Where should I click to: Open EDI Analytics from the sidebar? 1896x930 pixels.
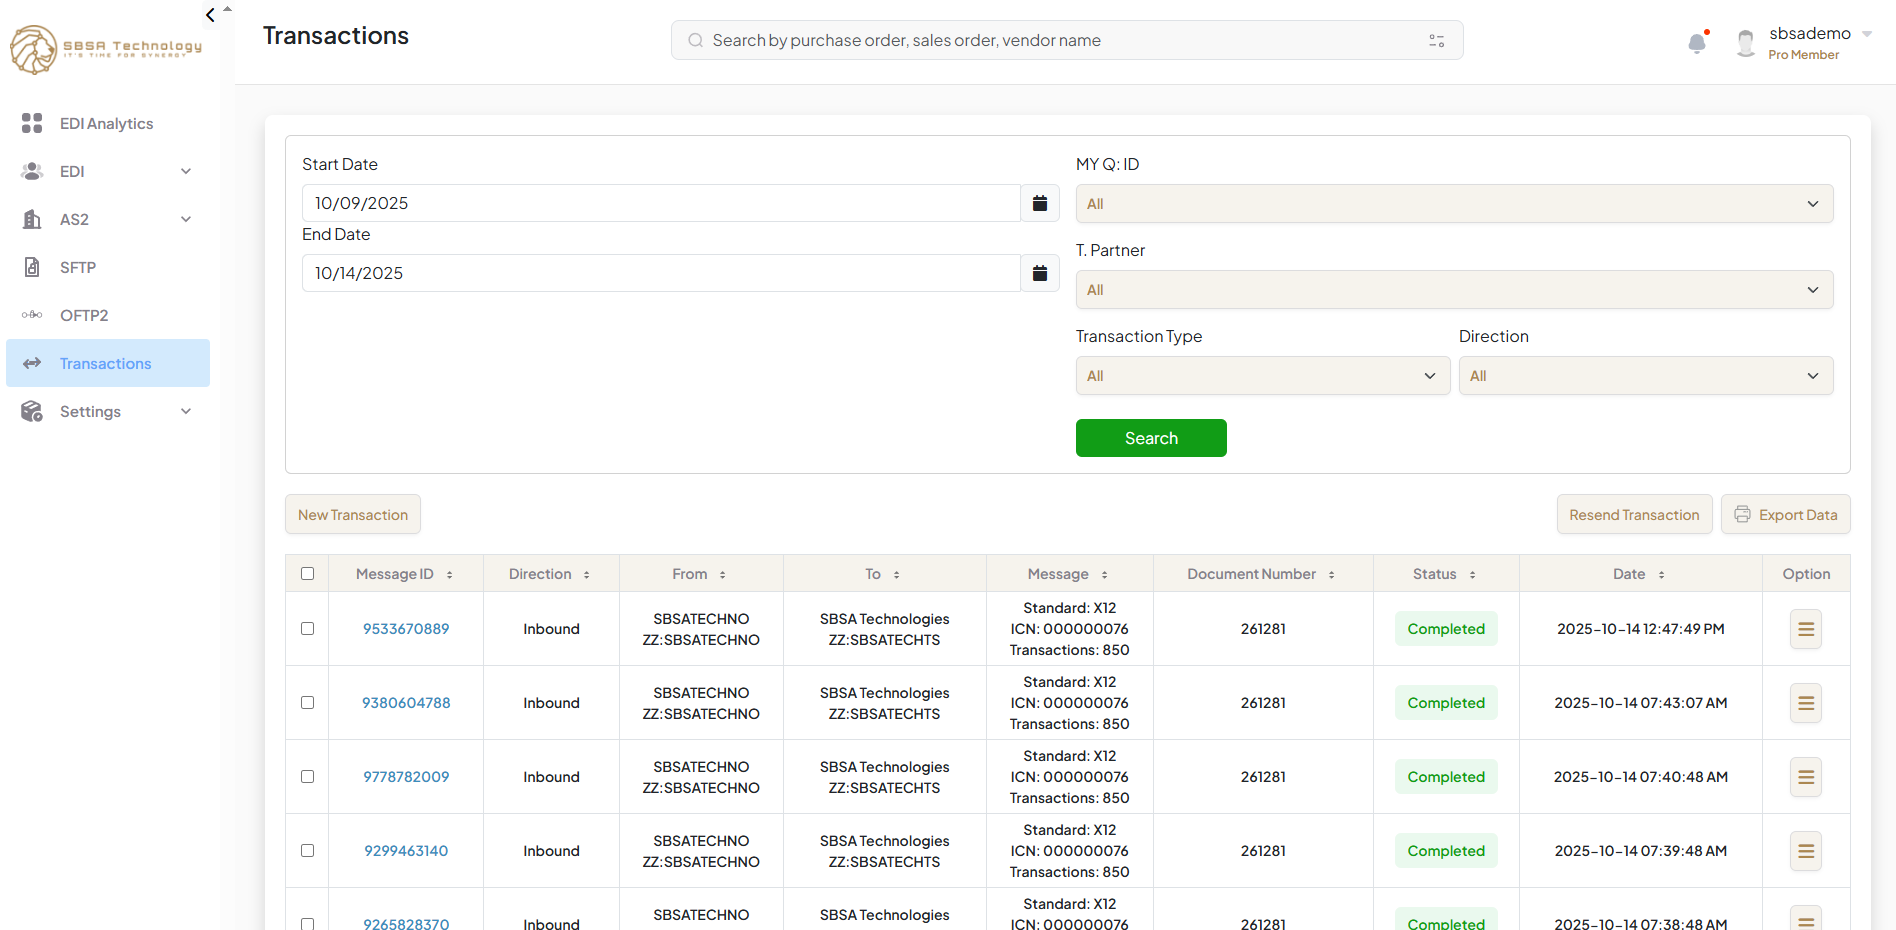point(107,123)
